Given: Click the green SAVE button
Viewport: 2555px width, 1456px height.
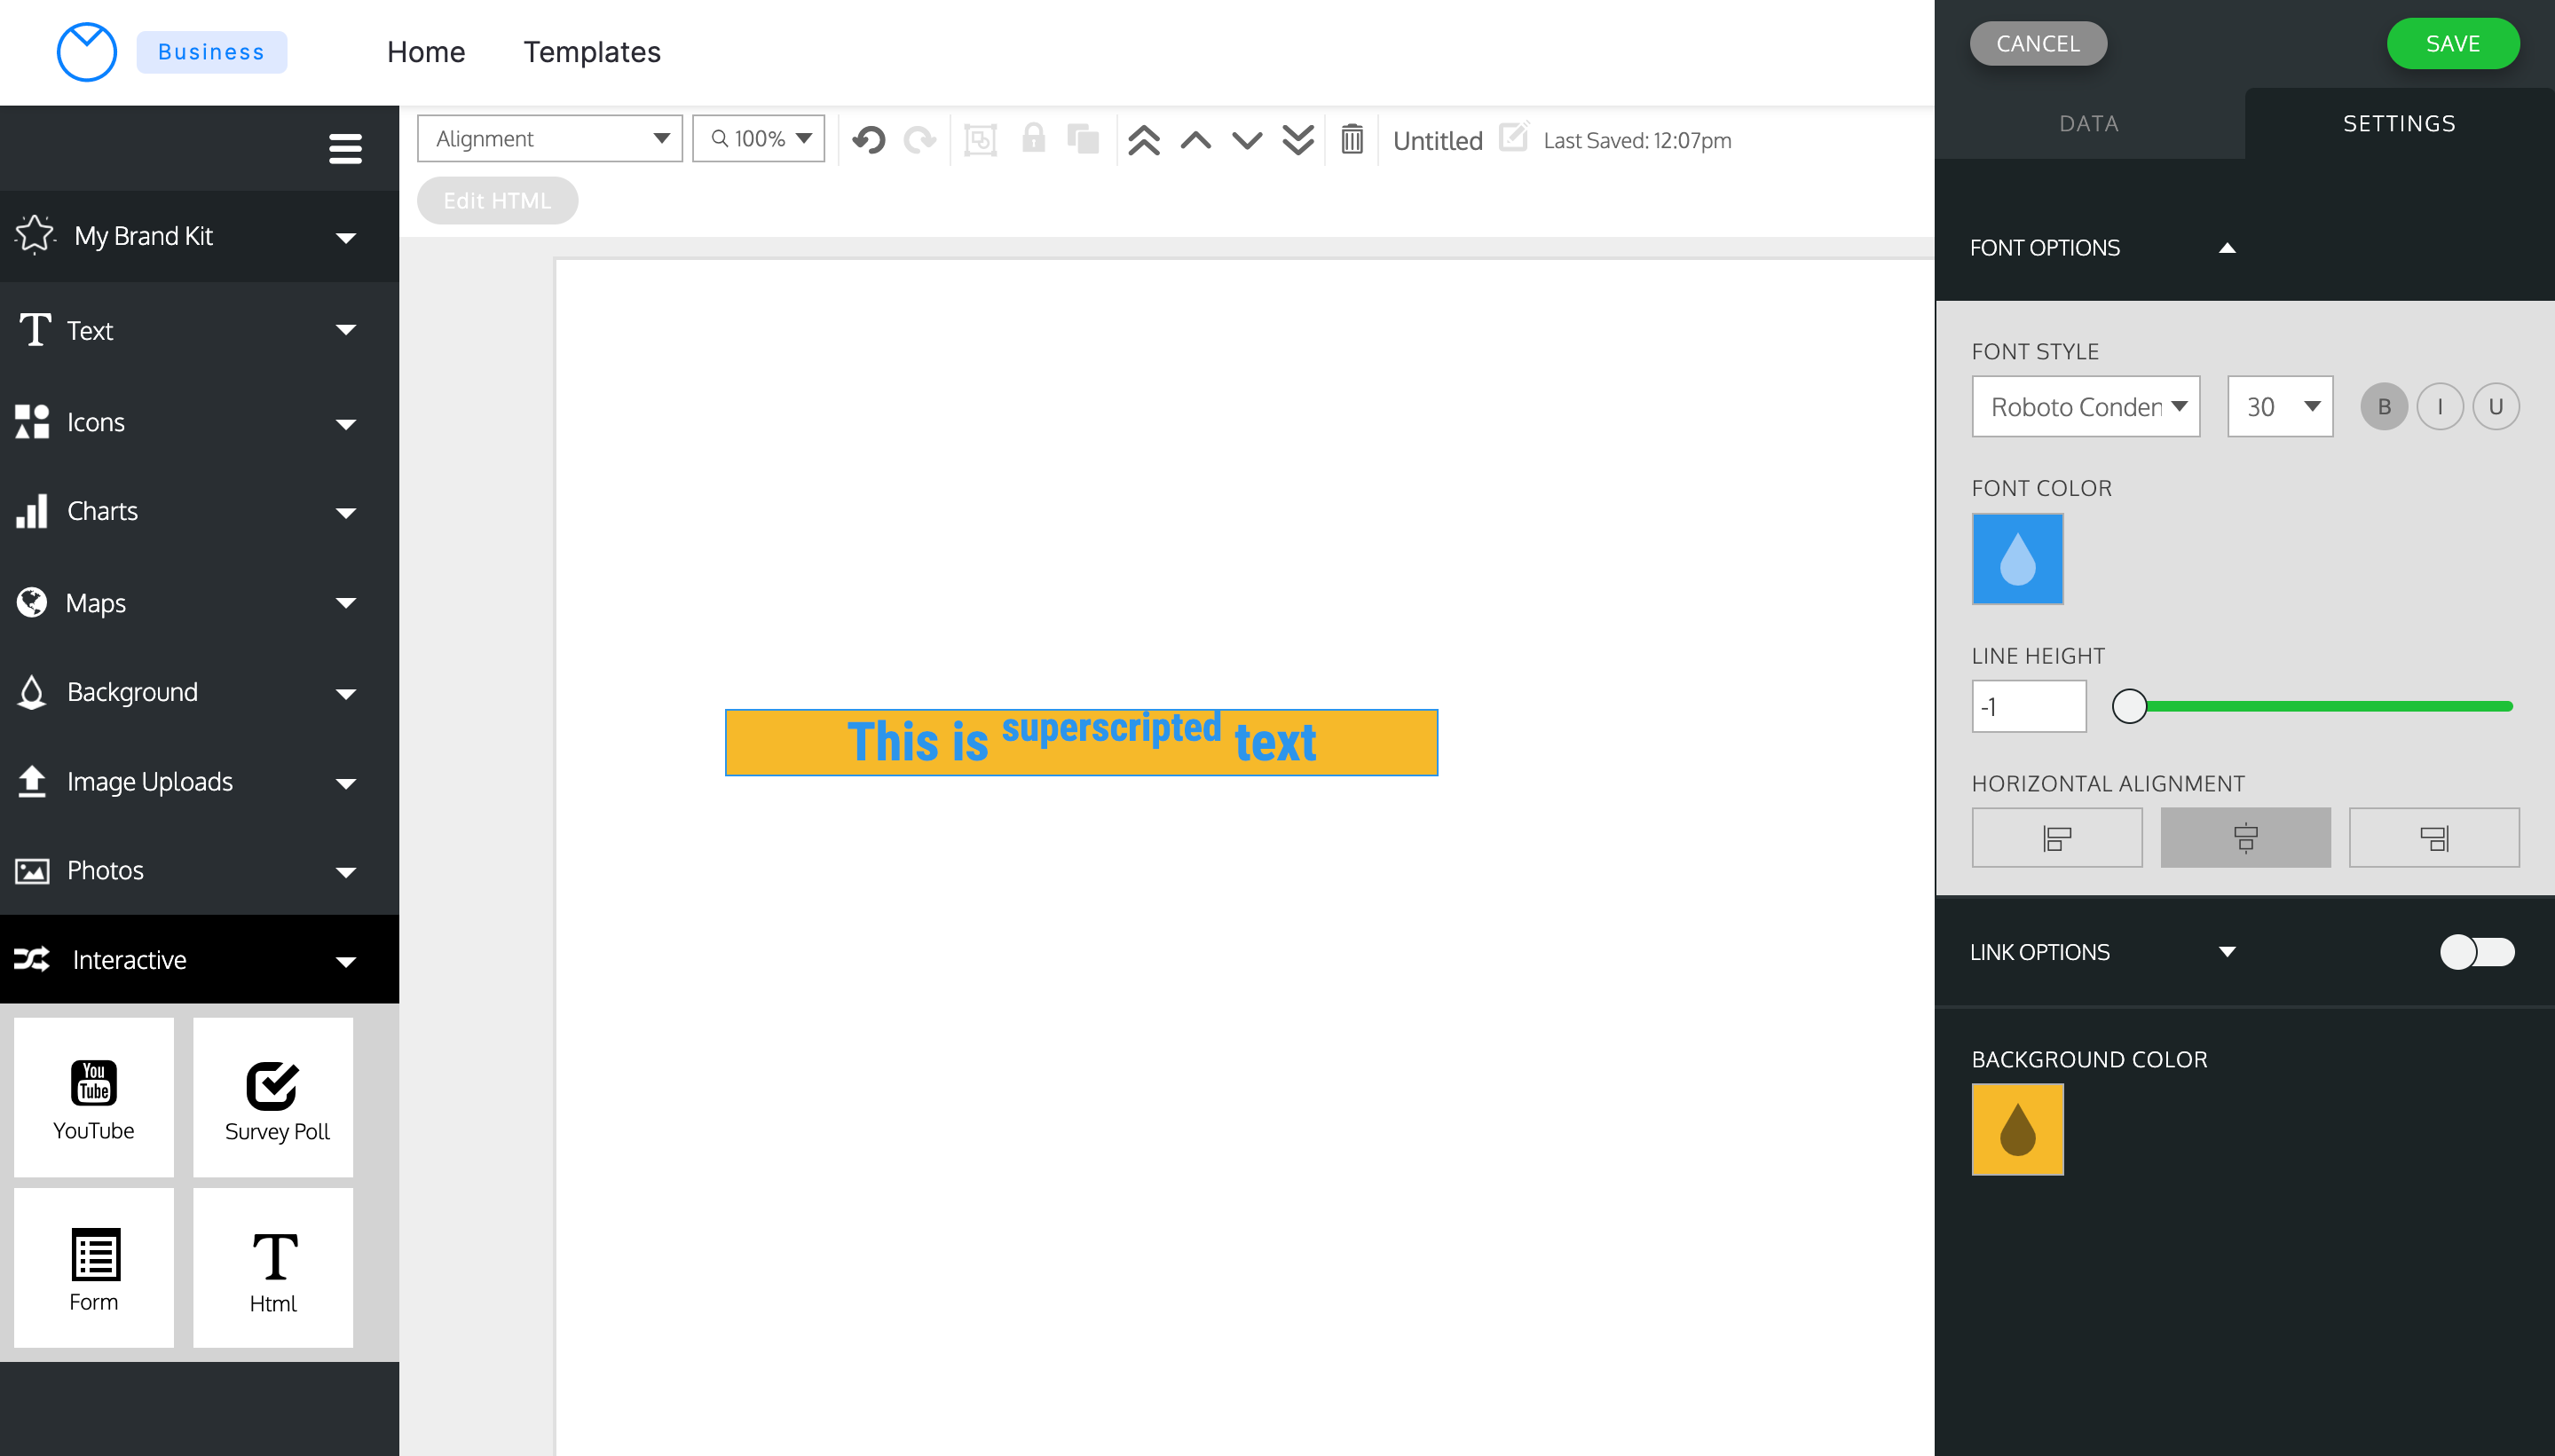Looking at the screenshot, I should tap(2452, 44).
